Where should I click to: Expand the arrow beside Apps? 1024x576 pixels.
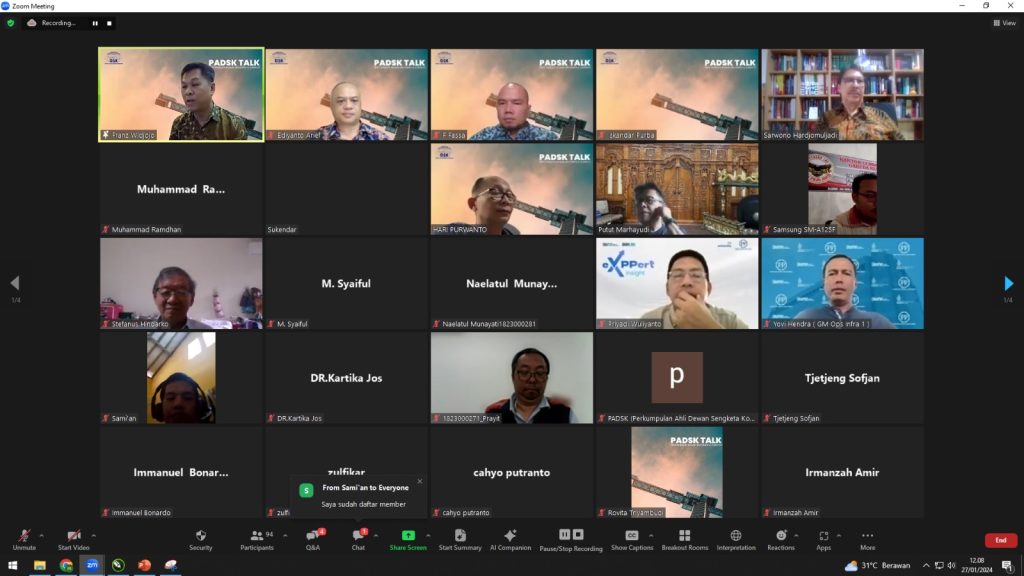click(839, 536)
